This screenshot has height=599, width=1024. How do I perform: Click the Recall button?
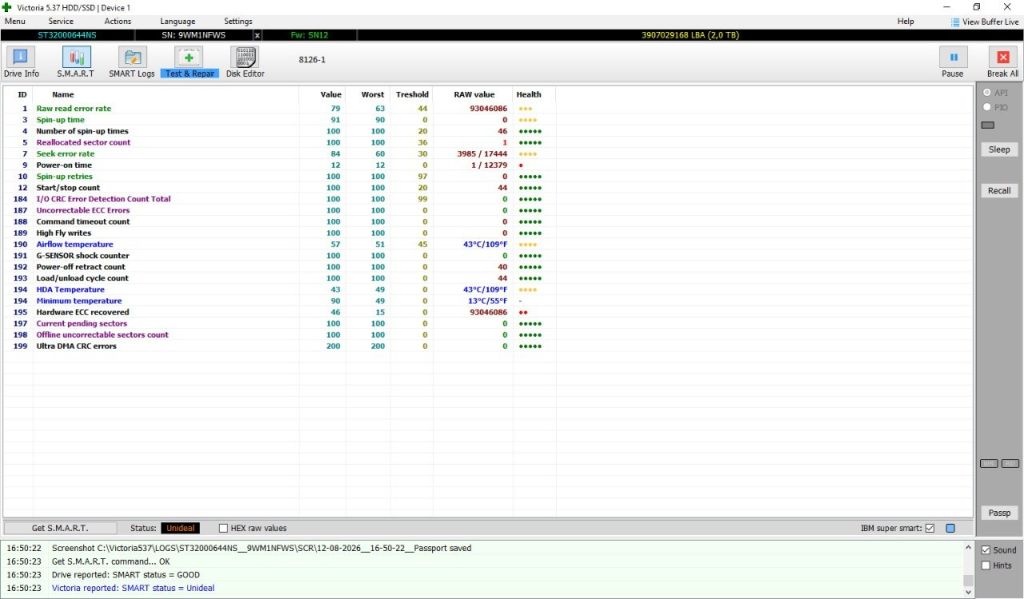click(999, 191)
